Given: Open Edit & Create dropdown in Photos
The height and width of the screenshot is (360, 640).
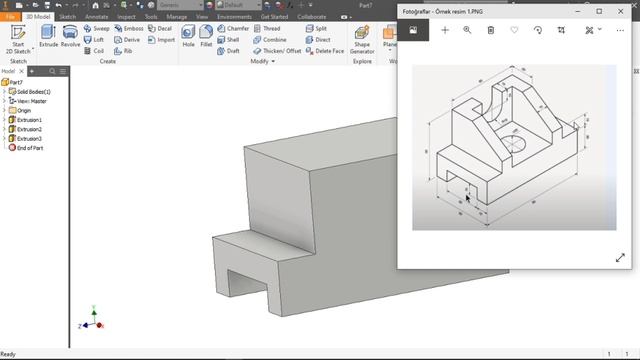Looking at the screenshot, I should click(593, 30).
